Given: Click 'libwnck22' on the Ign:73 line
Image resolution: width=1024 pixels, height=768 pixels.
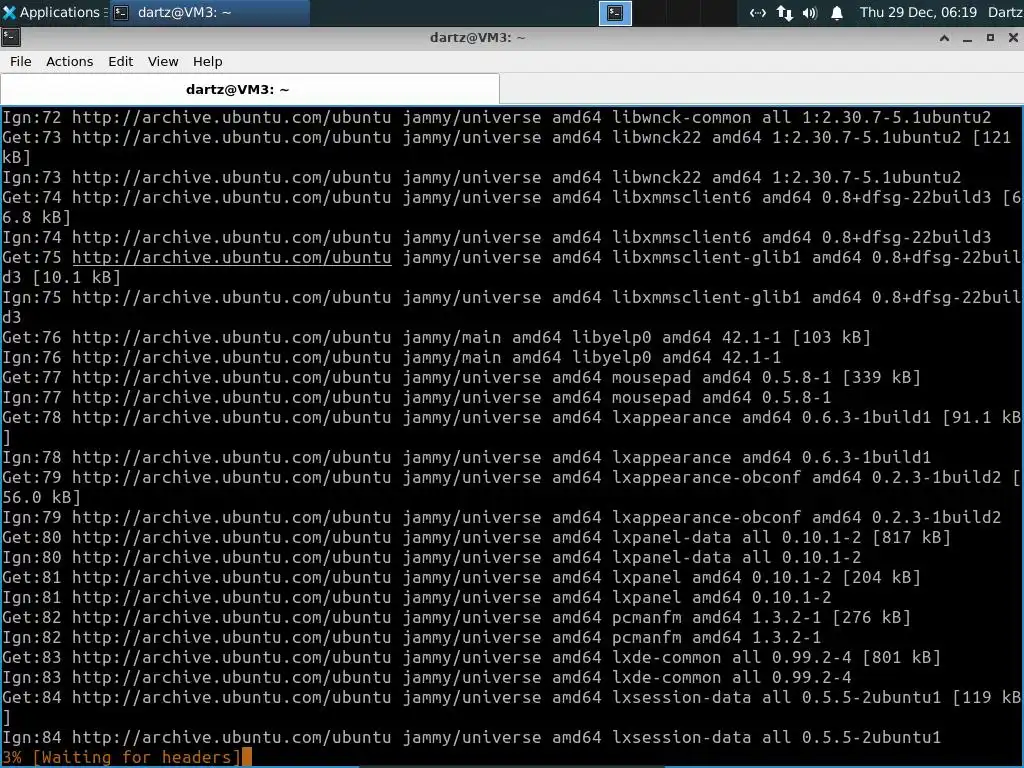Looking at the screenshot, I should [x=656, y=177].
